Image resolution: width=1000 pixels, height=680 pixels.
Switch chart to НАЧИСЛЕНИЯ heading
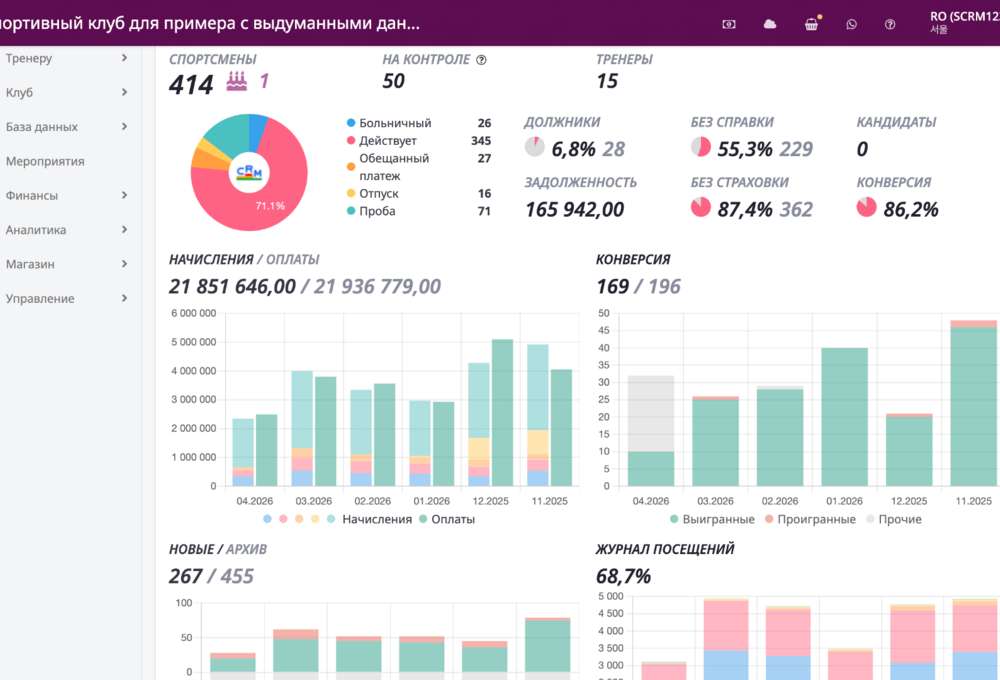click(211, 260)
